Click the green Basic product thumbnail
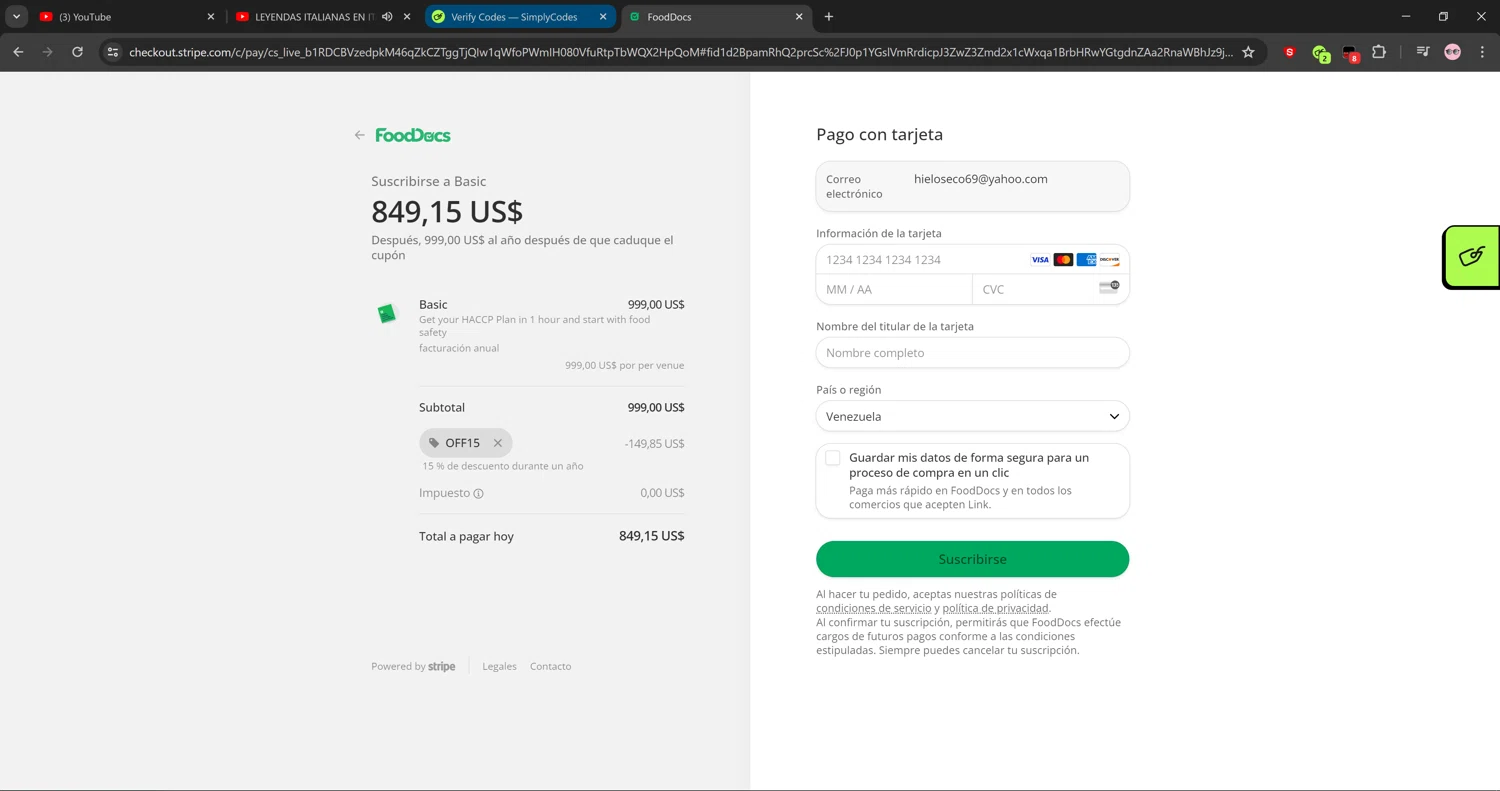The image size is (1500, 791). coord(387,314)
